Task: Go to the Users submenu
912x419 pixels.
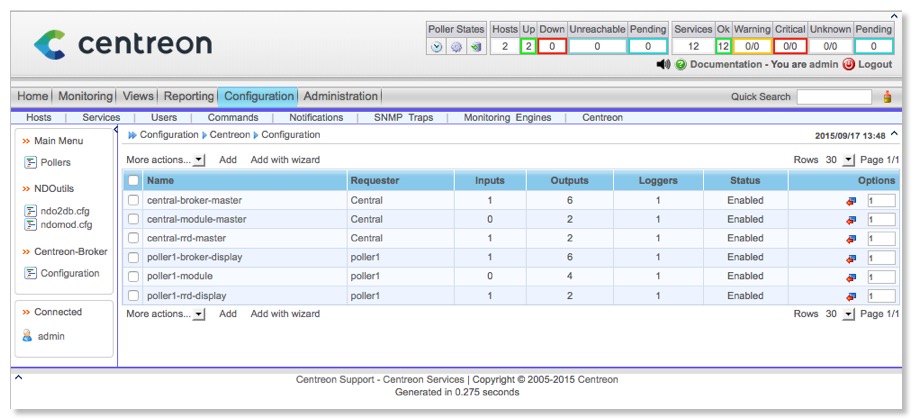Action: click(x=164, y=118)
